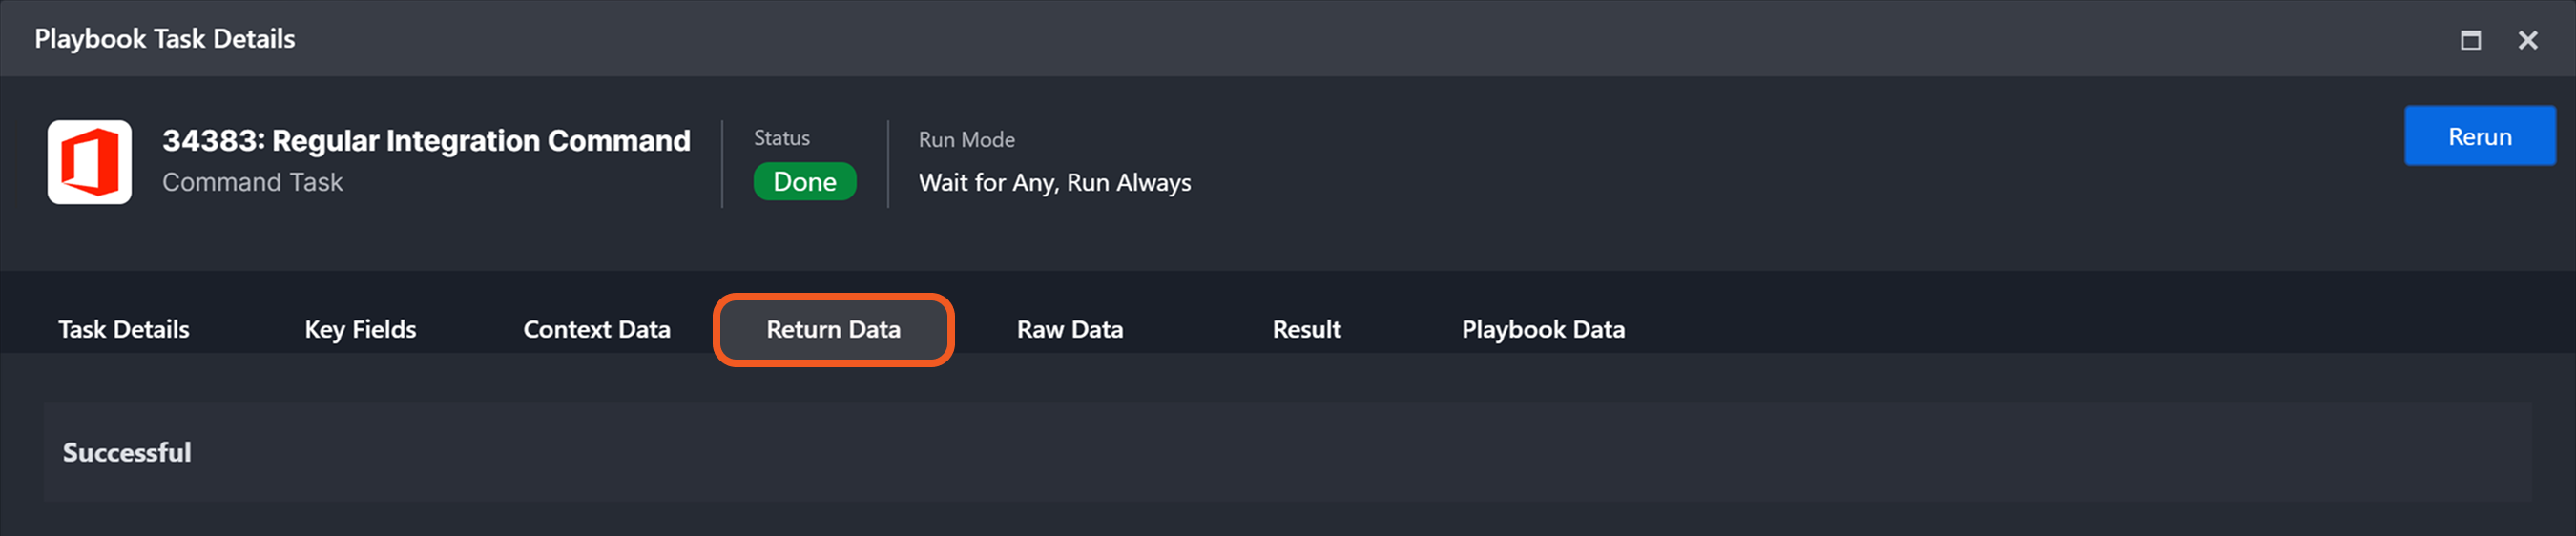Switch to the Task Details tab
Screen dimensions: 2576x536
click(x=124, y=329)
